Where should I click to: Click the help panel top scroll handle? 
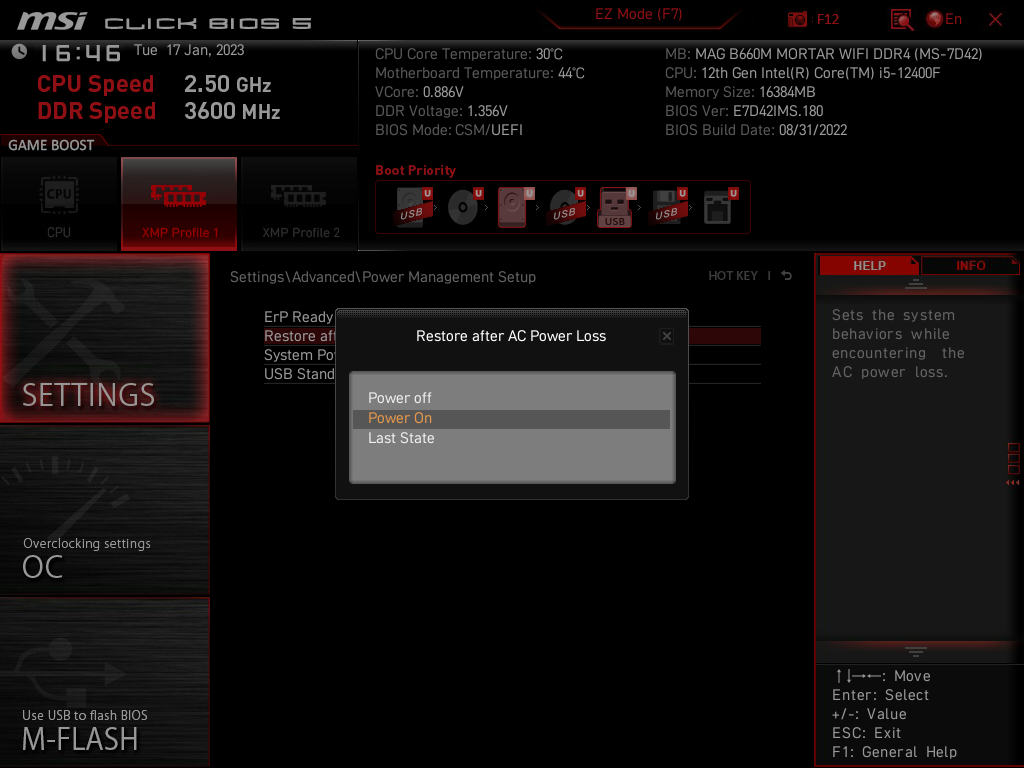916,284
